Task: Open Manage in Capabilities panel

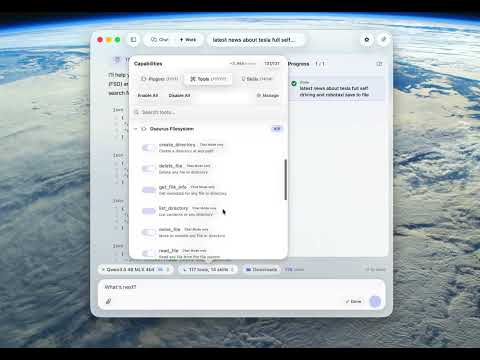Action: pos(268,96)
